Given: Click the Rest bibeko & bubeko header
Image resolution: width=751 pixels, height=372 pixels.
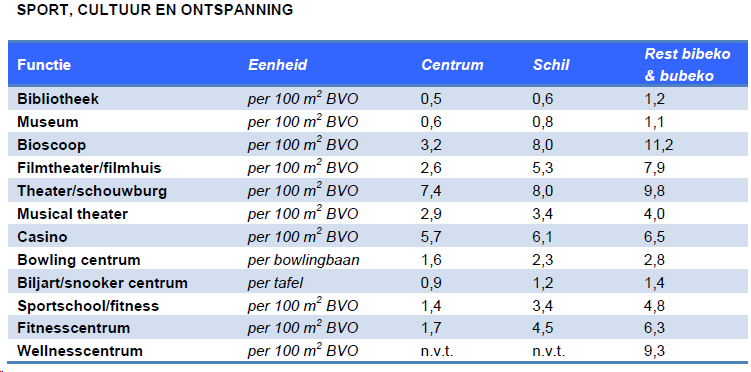Looking at the screenshot, I should click(687, 65).
